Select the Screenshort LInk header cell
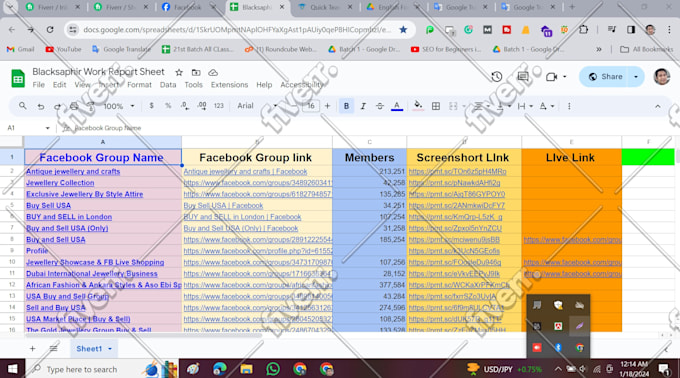This screenshot has width=680, height=378. tap(464, 157)
